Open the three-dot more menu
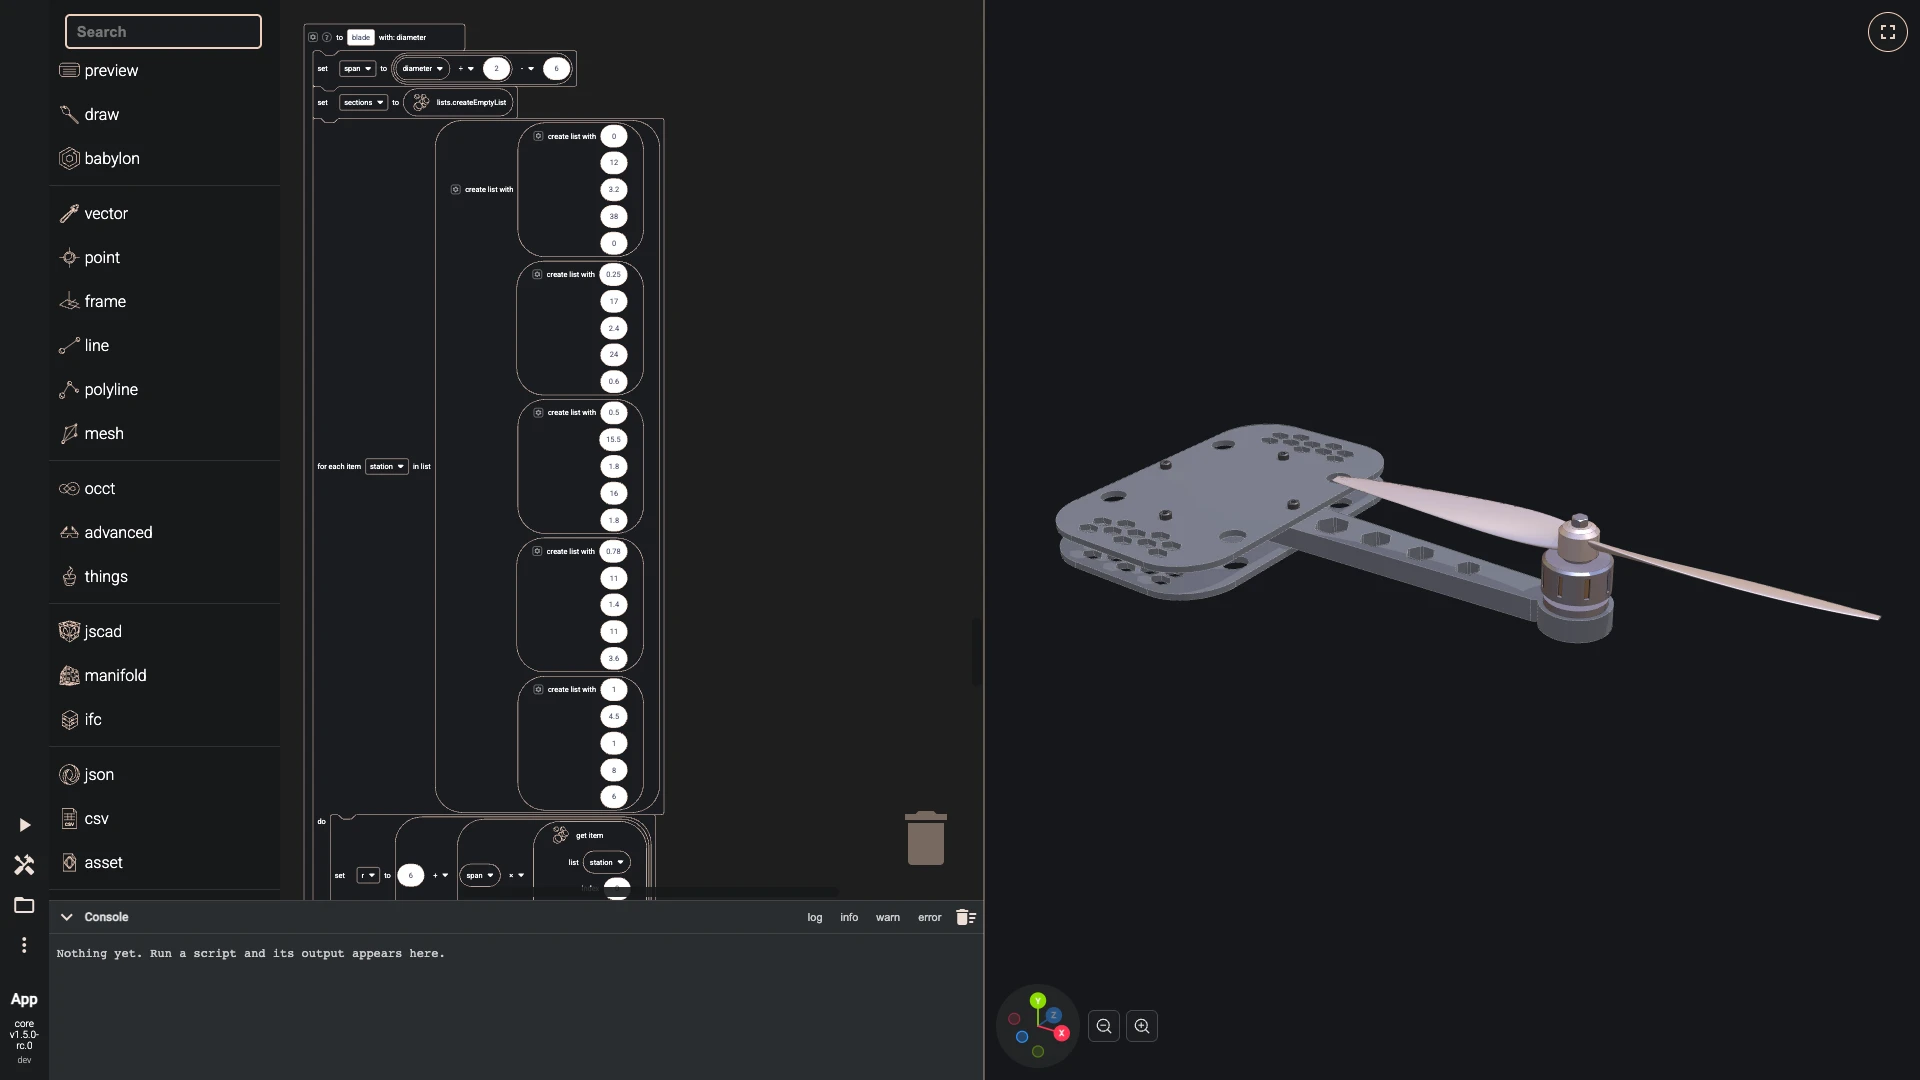1920x1080 pixels. (24, 945)
